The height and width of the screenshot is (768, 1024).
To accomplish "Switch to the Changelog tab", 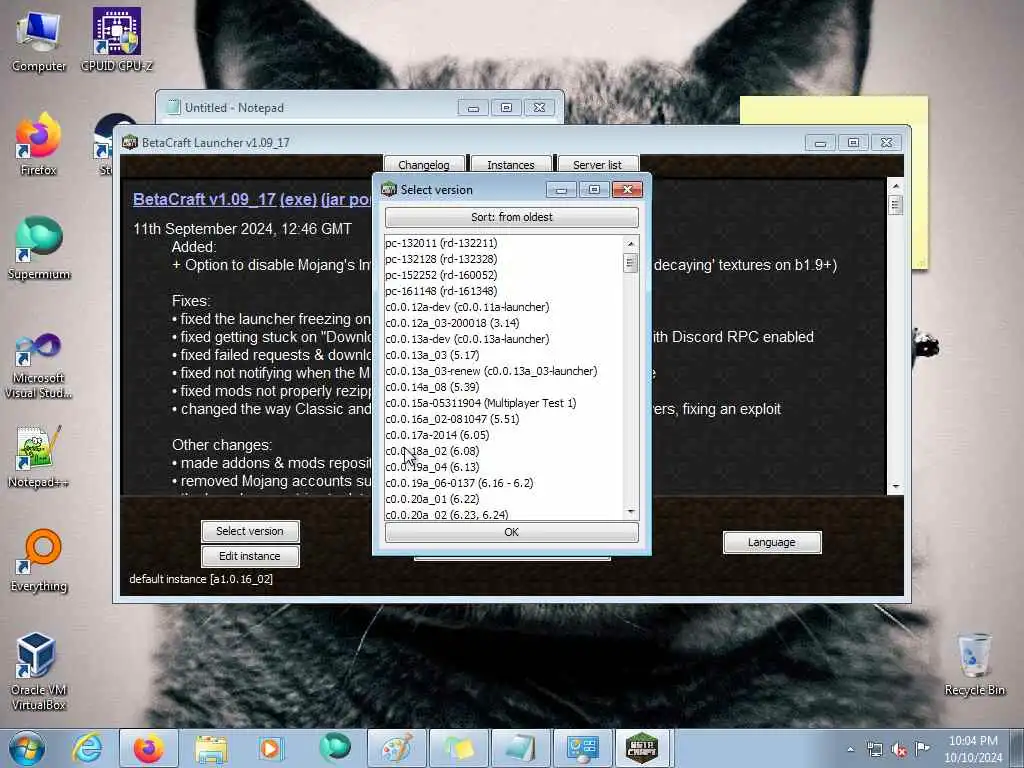I will point(424,165).
